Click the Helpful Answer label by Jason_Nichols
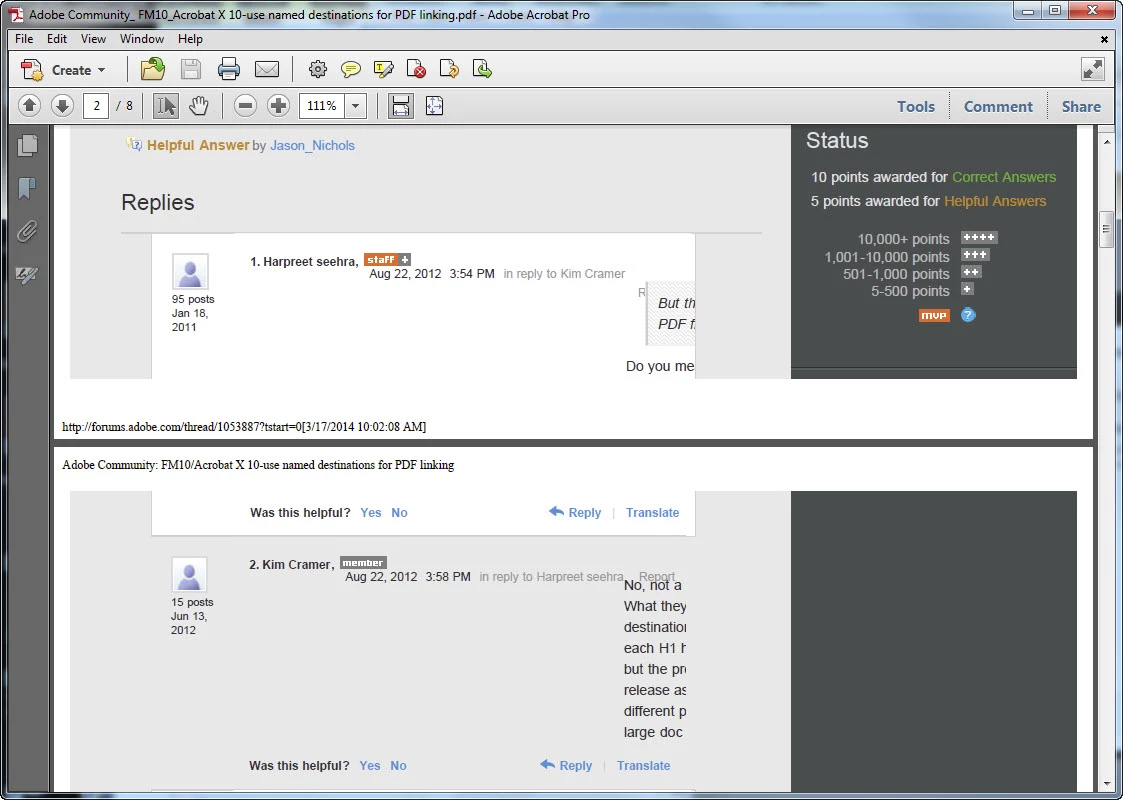Viewport: 1123px width, 800px height. pyautogui.click(x=198, y=145)
